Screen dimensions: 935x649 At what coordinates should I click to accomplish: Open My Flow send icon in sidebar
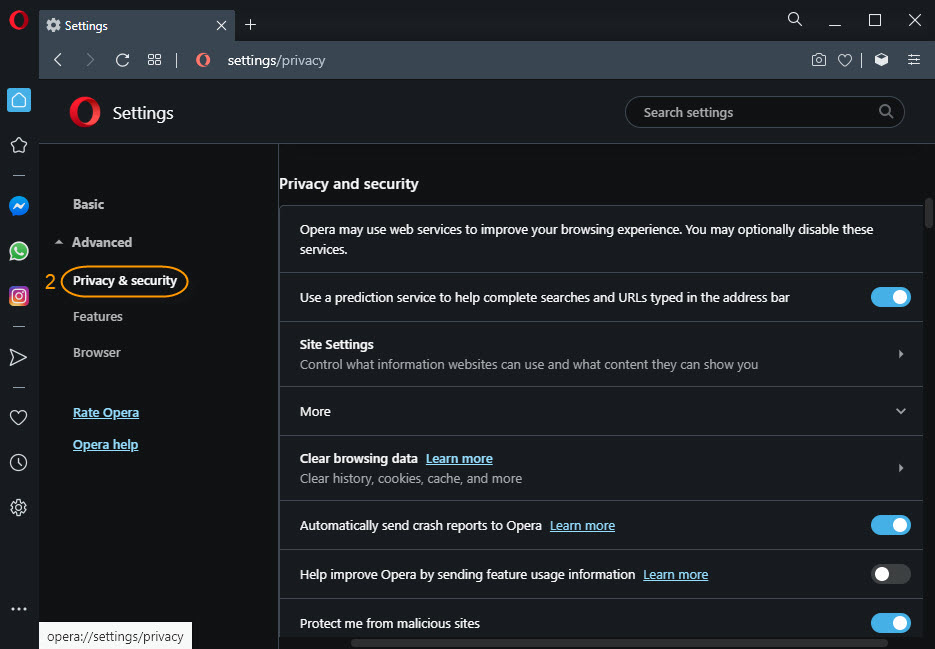(x=18, y=357)
